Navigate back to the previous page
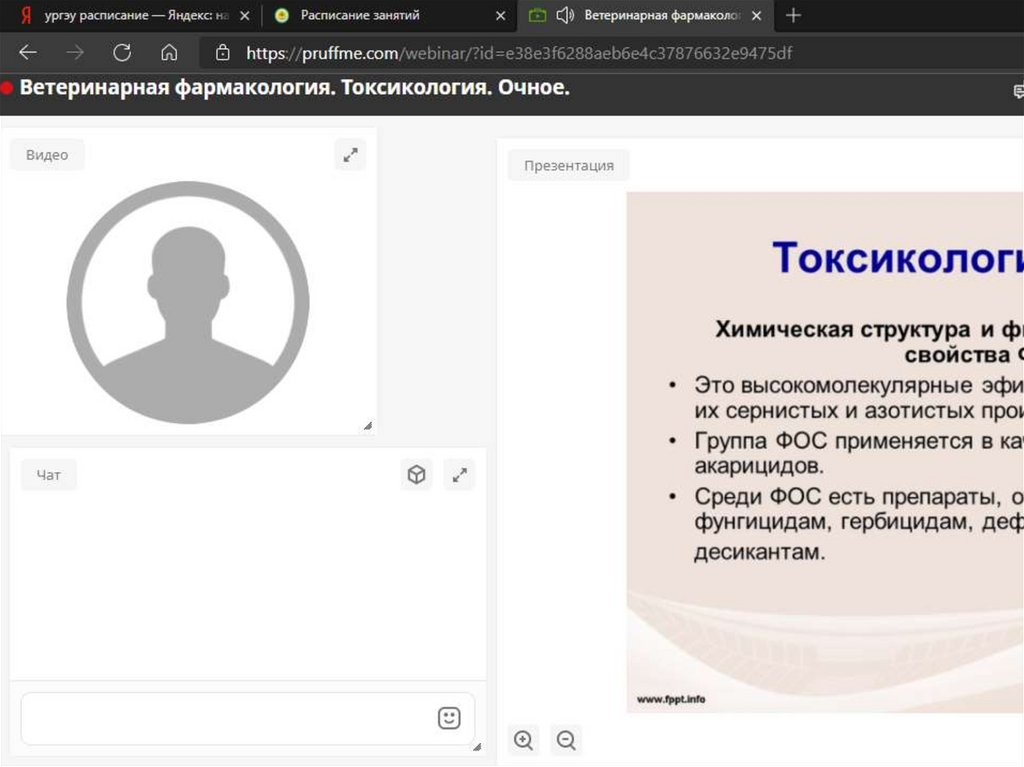The width and height of the screenshot is (1024, 767). [x=28, y=53]
